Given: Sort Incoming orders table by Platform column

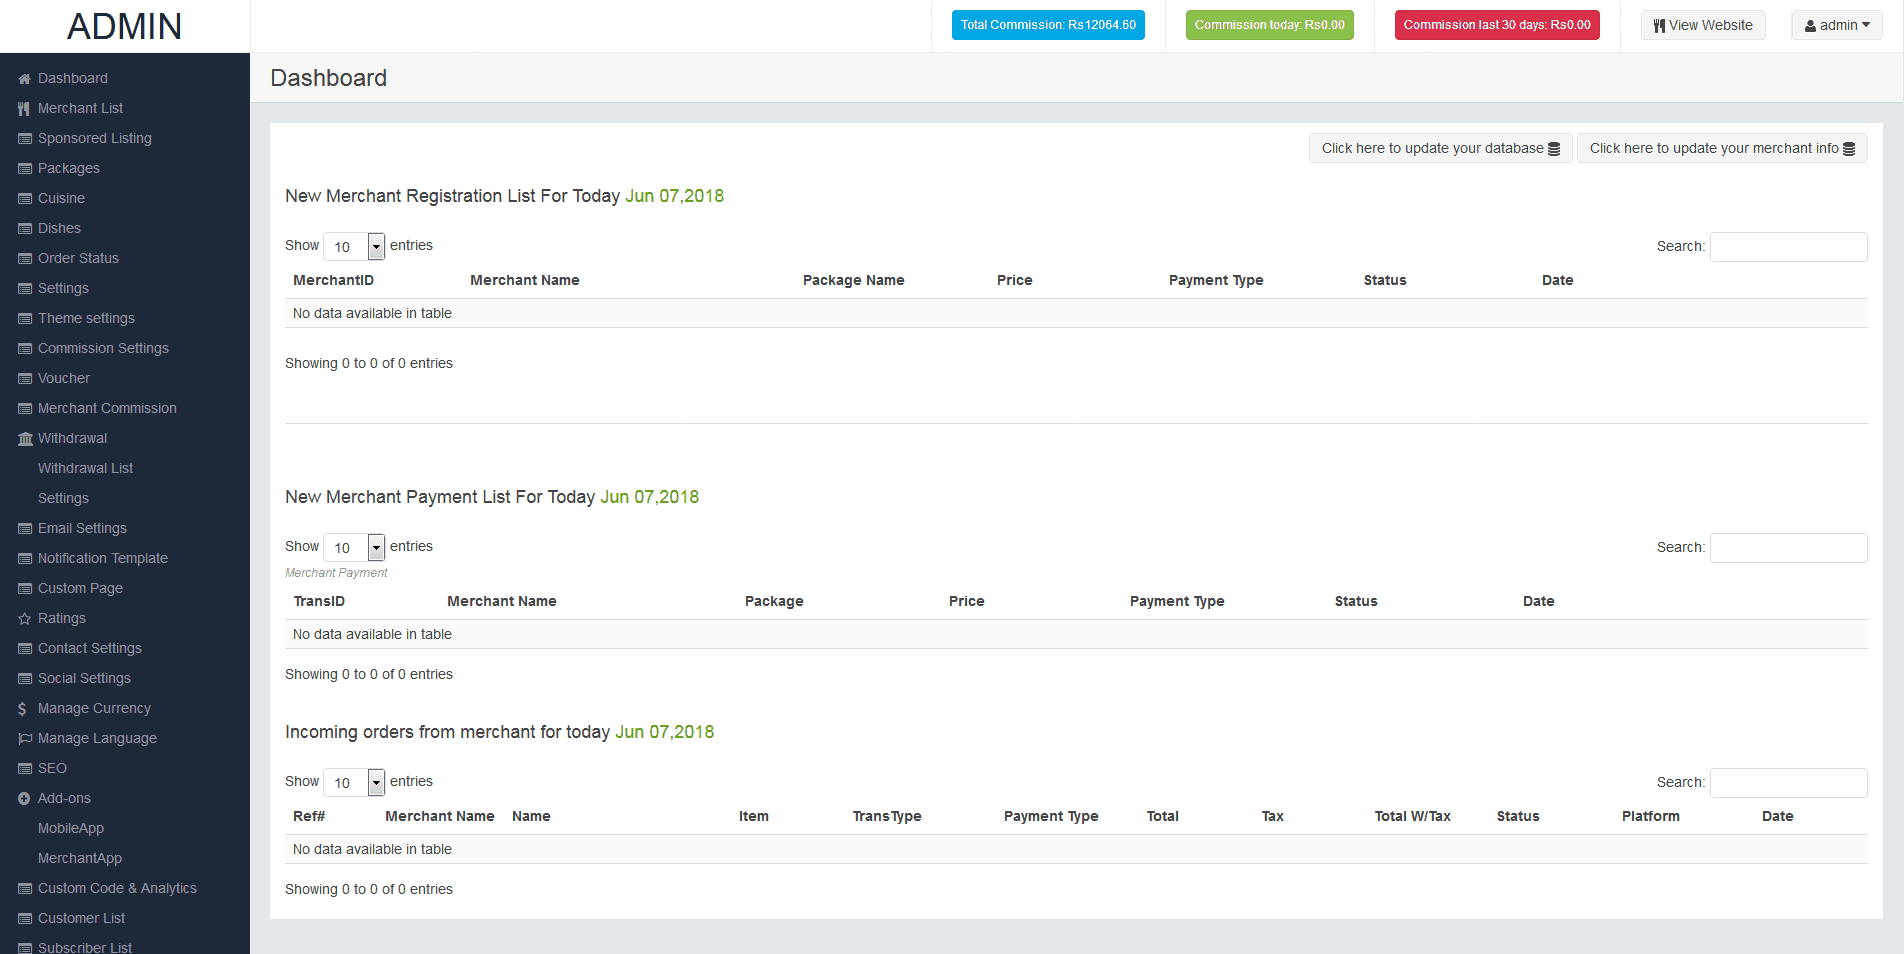Looking at the screenshot, I should [x=1650, y=816].
